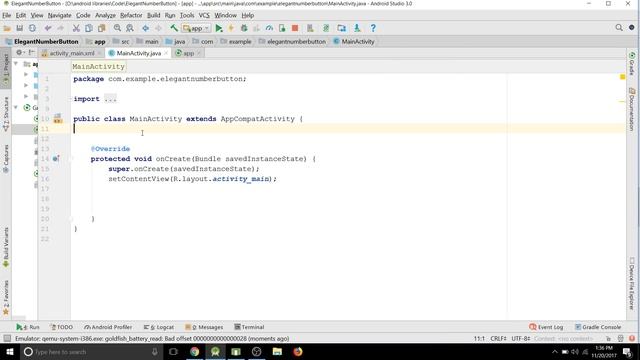Open the Navigate menu
Viewport: 640px width, 360px height.
(x=60, y=15)
